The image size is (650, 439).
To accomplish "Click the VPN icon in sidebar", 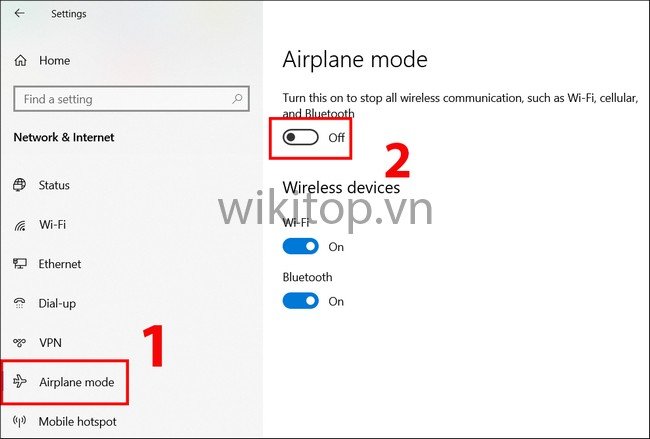I will (19, 343).
